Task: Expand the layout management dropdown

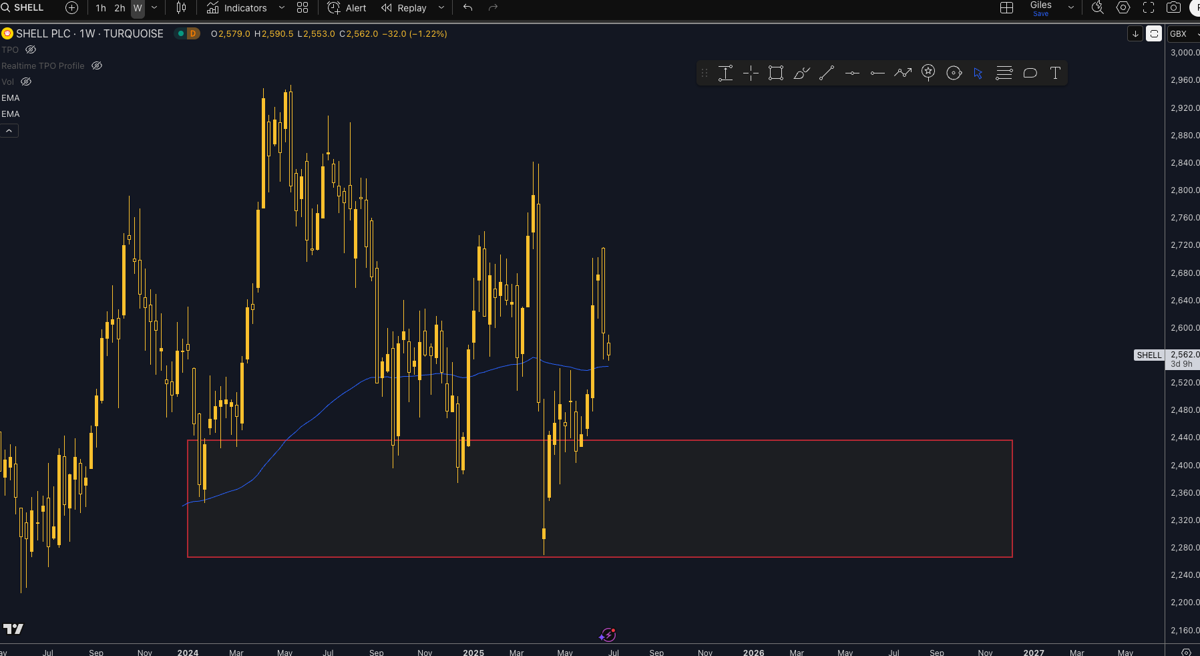Action: pos(1071,8)
